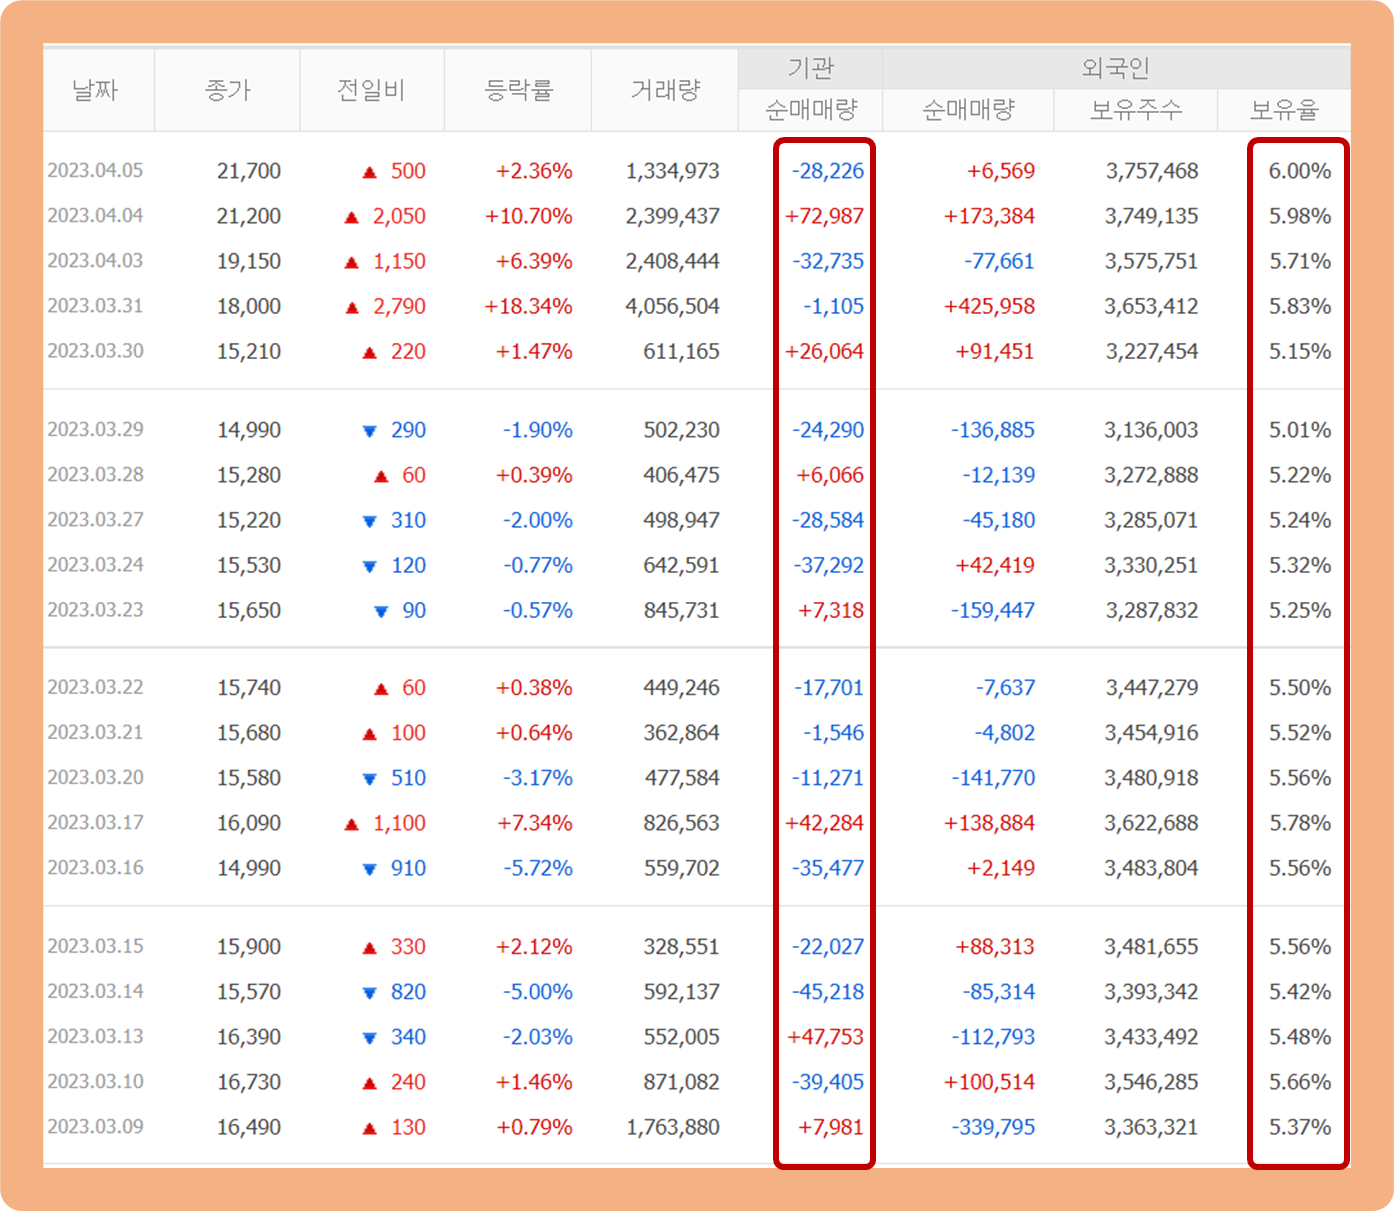Click closing price 21,700
Viewport: 1394px width, 1211px height.
pyautogui.click(x=249, y=171)
